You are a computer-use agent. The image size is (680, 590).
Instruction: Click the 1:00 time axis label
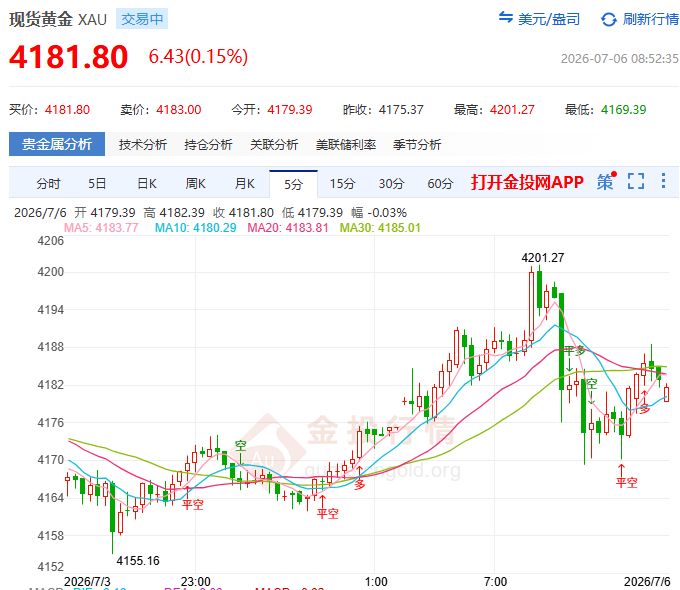[x=376, y=581]
